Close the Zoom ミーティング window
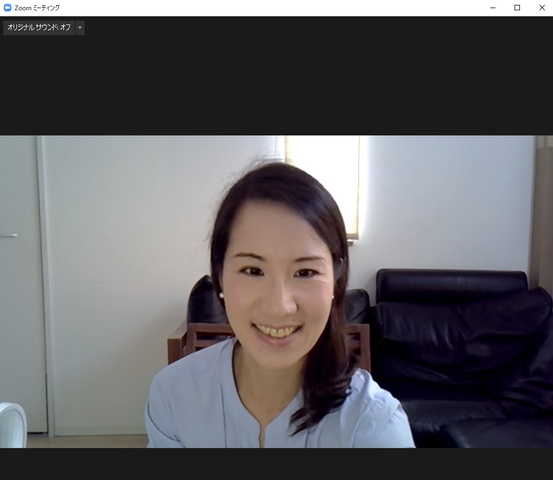The height and width of the screenshot is (480, 553). 542,8
